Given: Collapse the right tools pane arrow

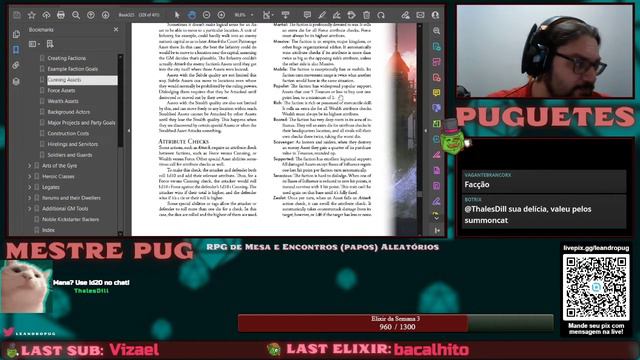Looking at the screenshot, I should coord(426,131).
